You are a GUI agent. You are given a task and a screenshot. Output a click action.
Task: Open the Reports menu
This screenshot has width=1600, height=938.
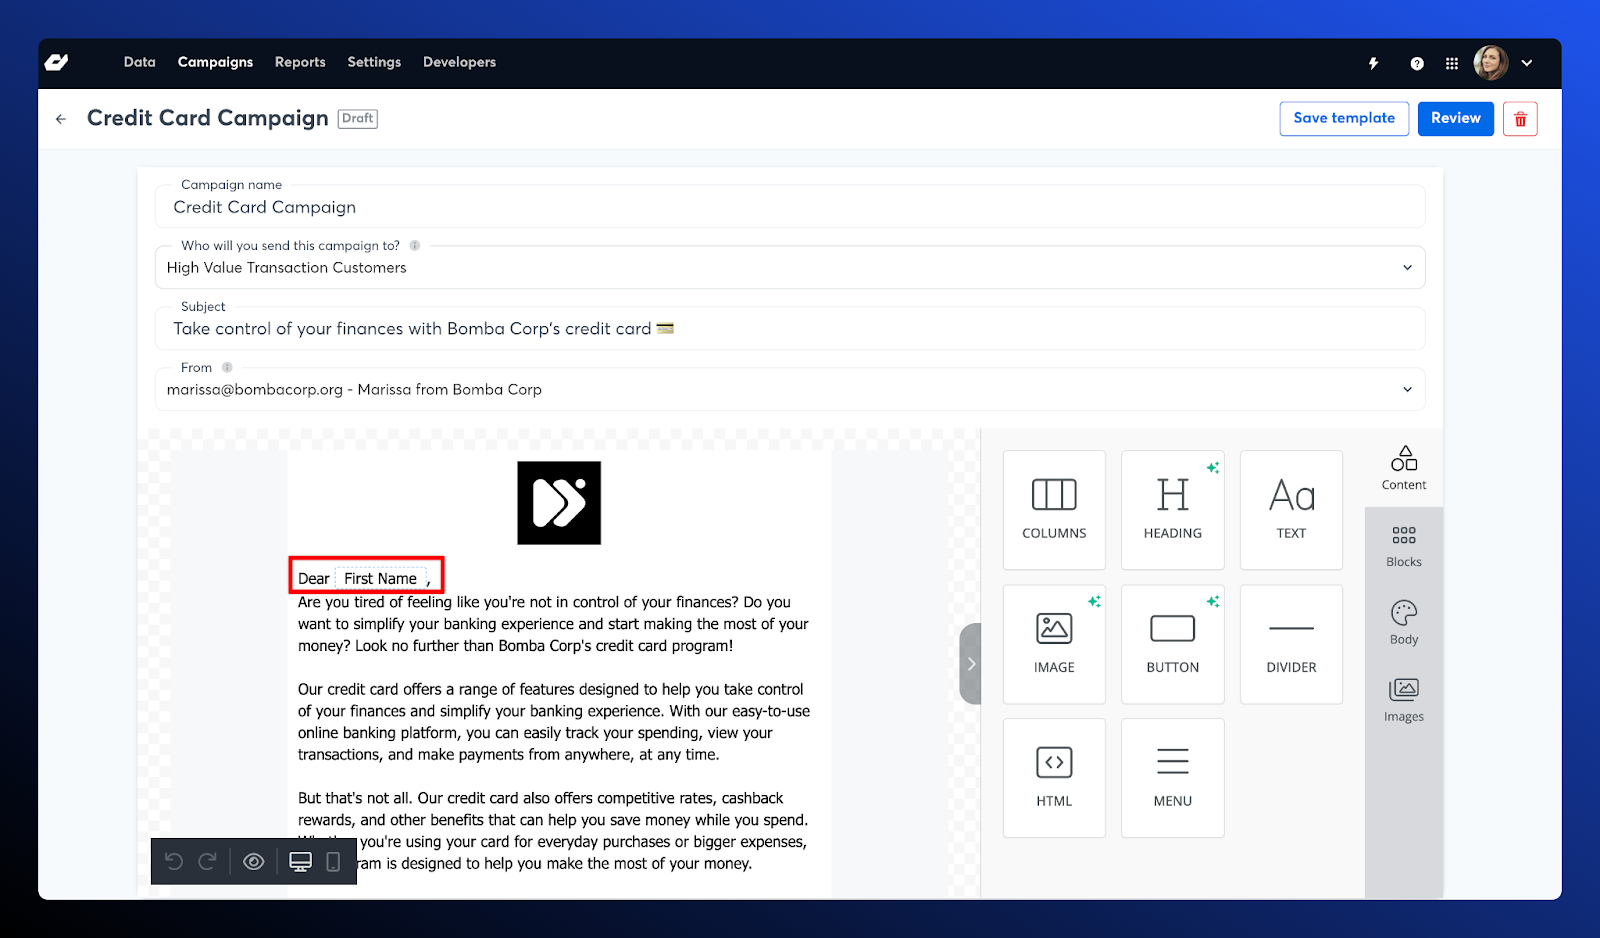[300, 62]
